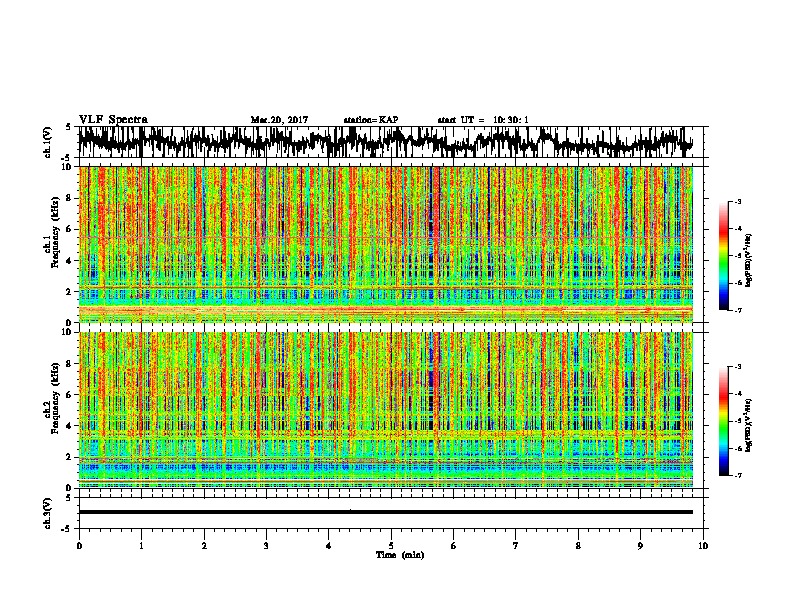
Task: Click the time axis tick label '0'
Action: [x=79, y=546]
